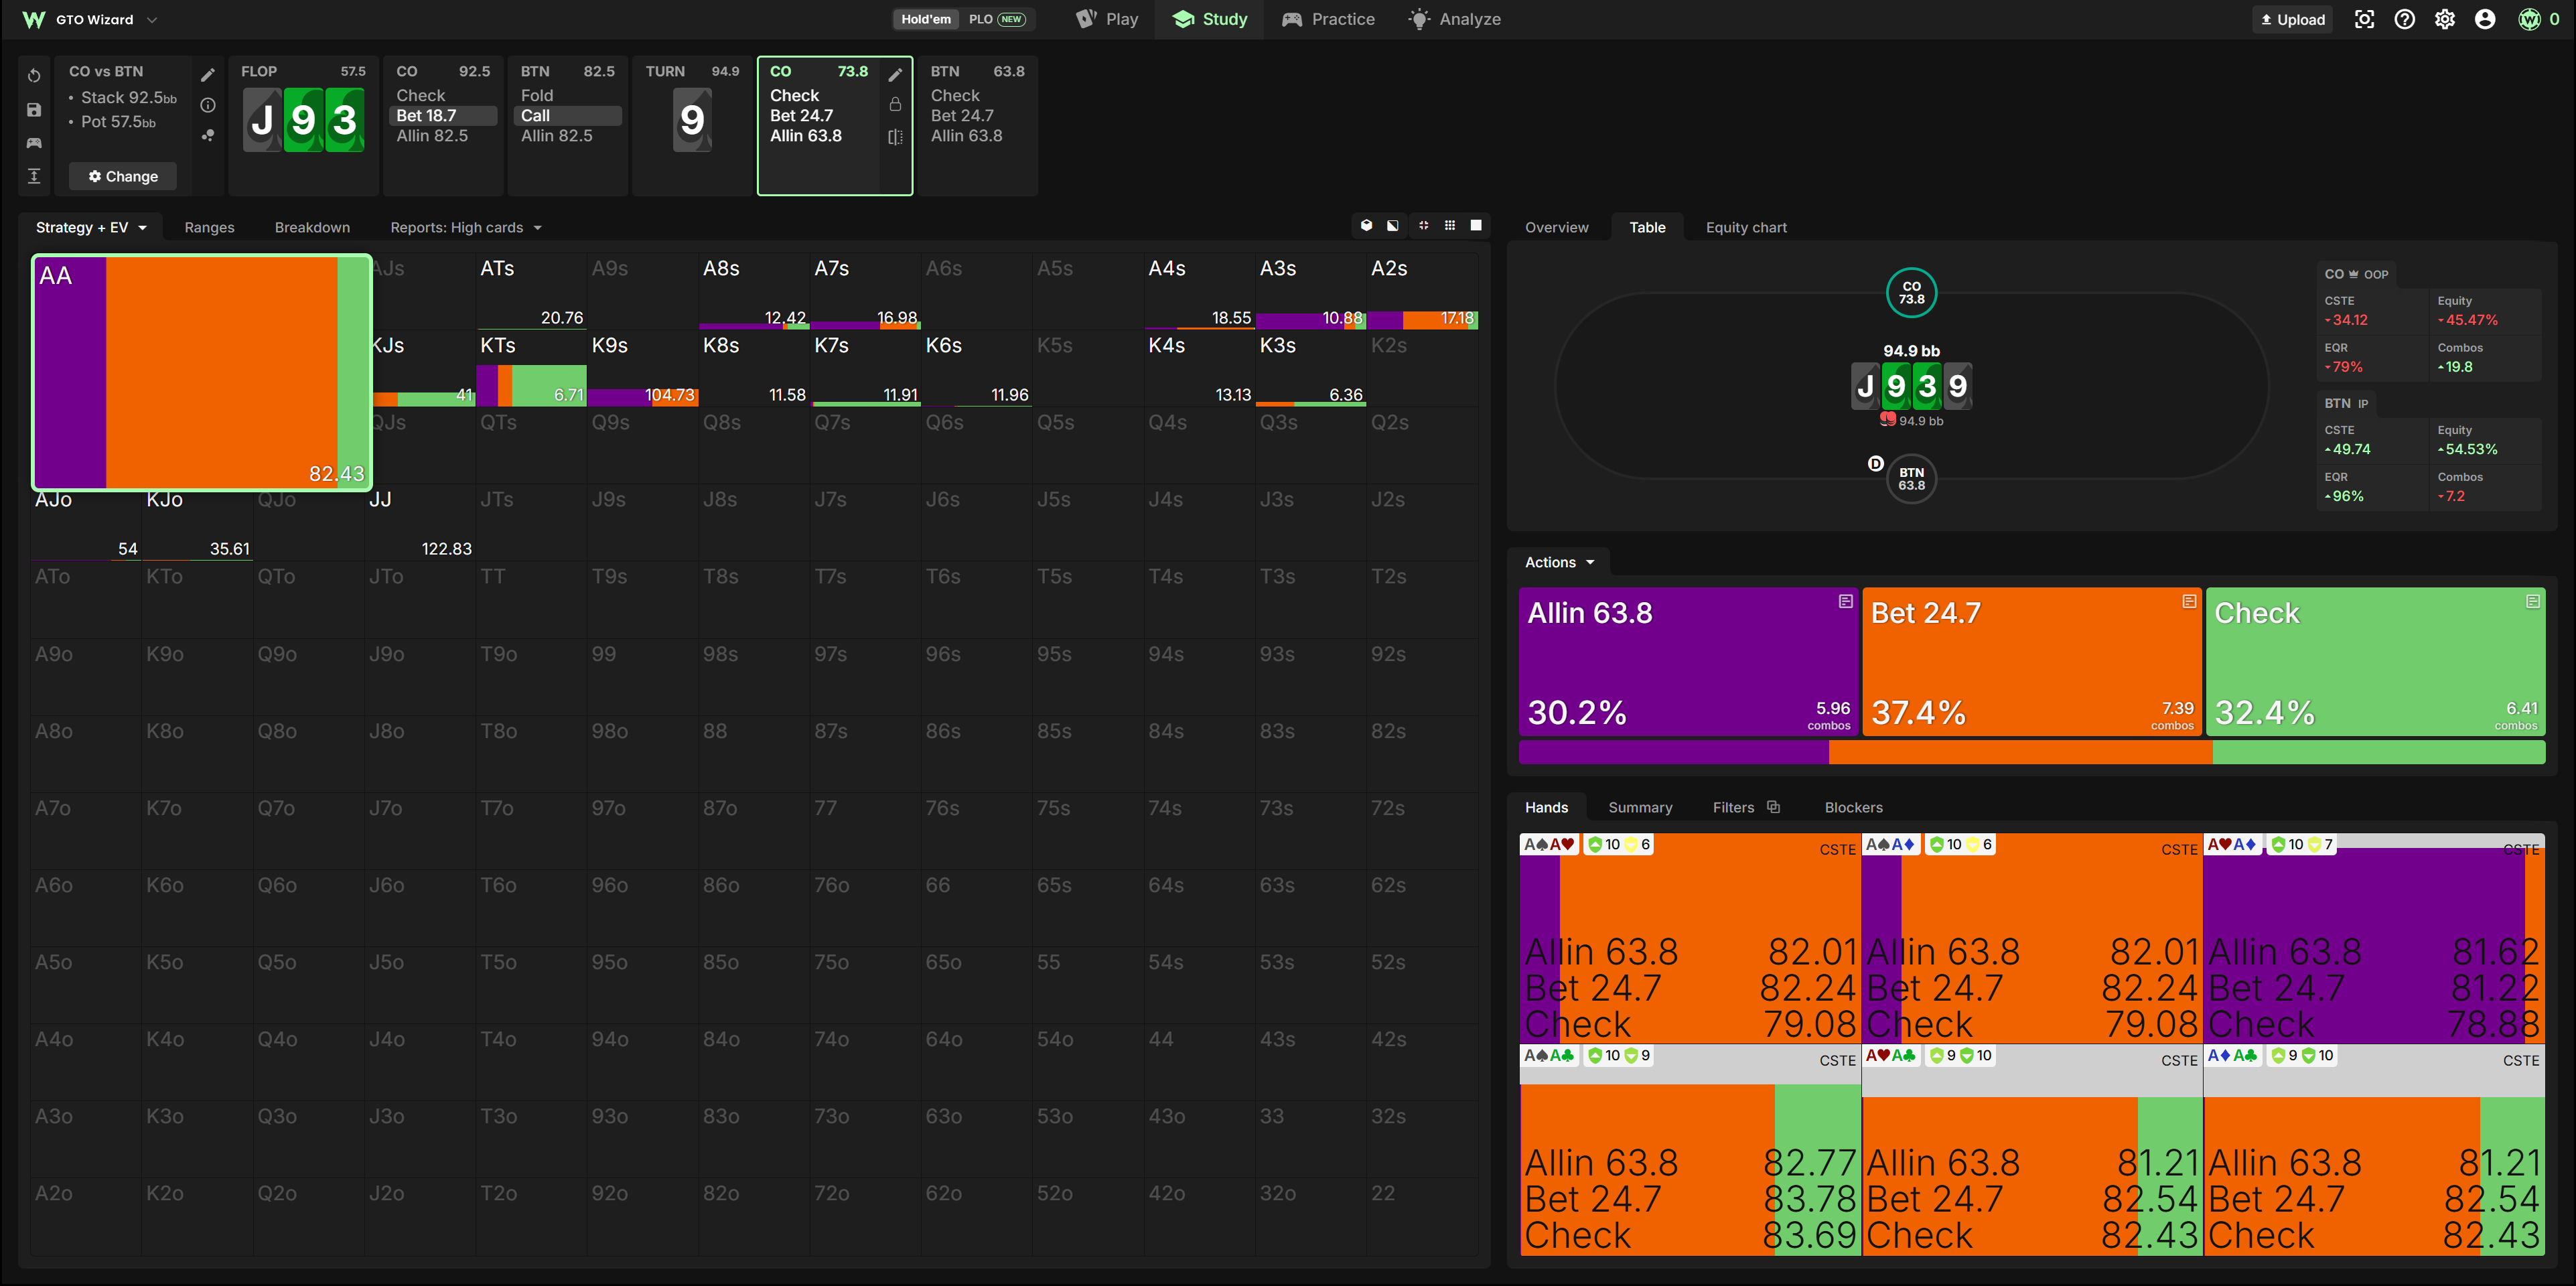
Task: Click the compare split icon in the CO 73.8 card
Action: click(895, 137)
